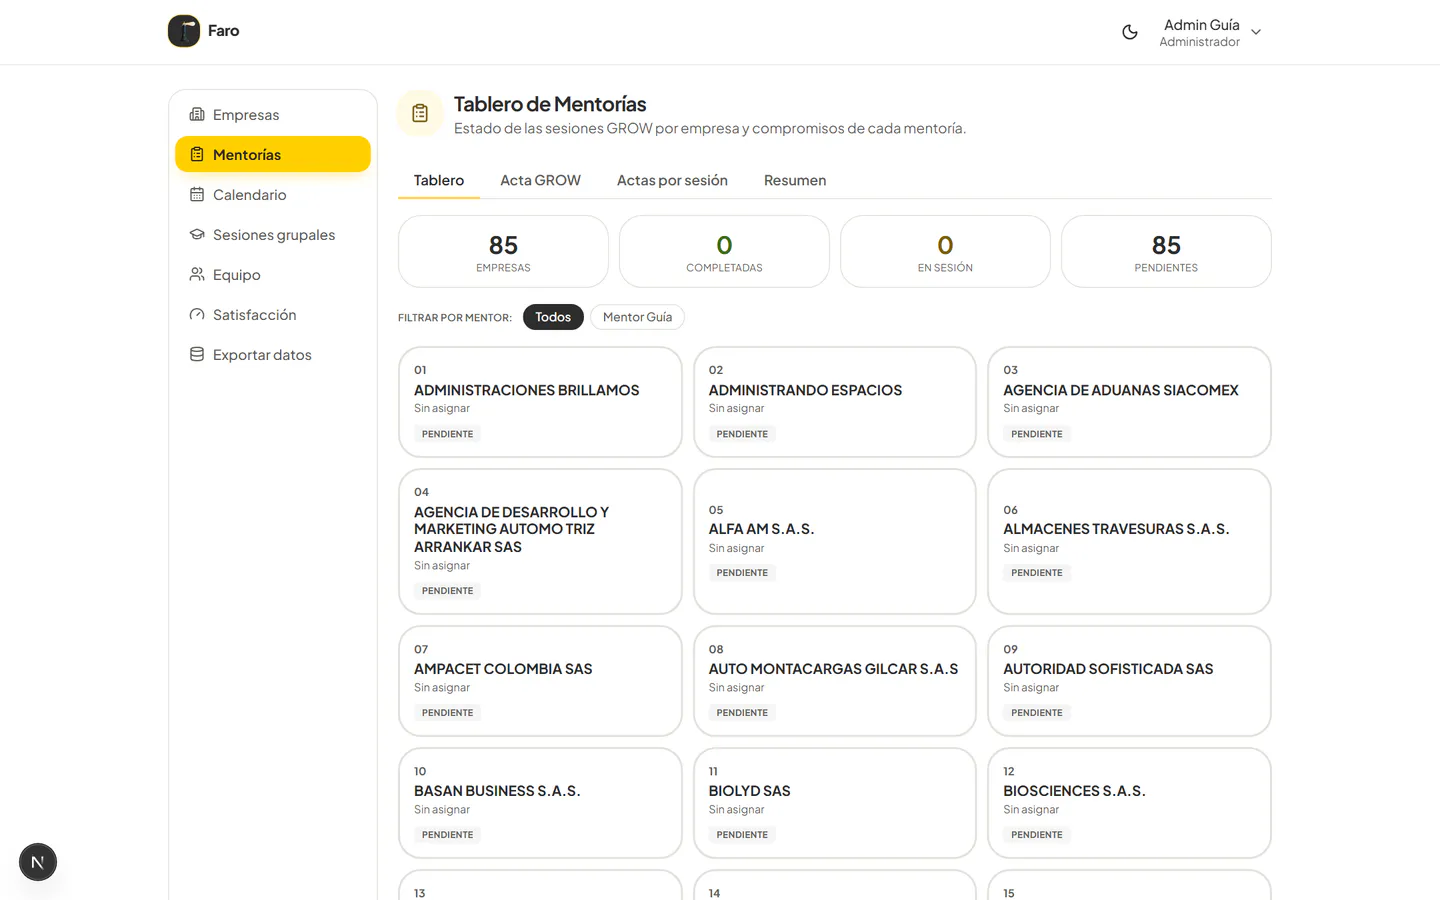Image resolution: width=1440 pixels, height=900 pixels.
Task: Filter by Mentor Guía
Action: point(637,317)
